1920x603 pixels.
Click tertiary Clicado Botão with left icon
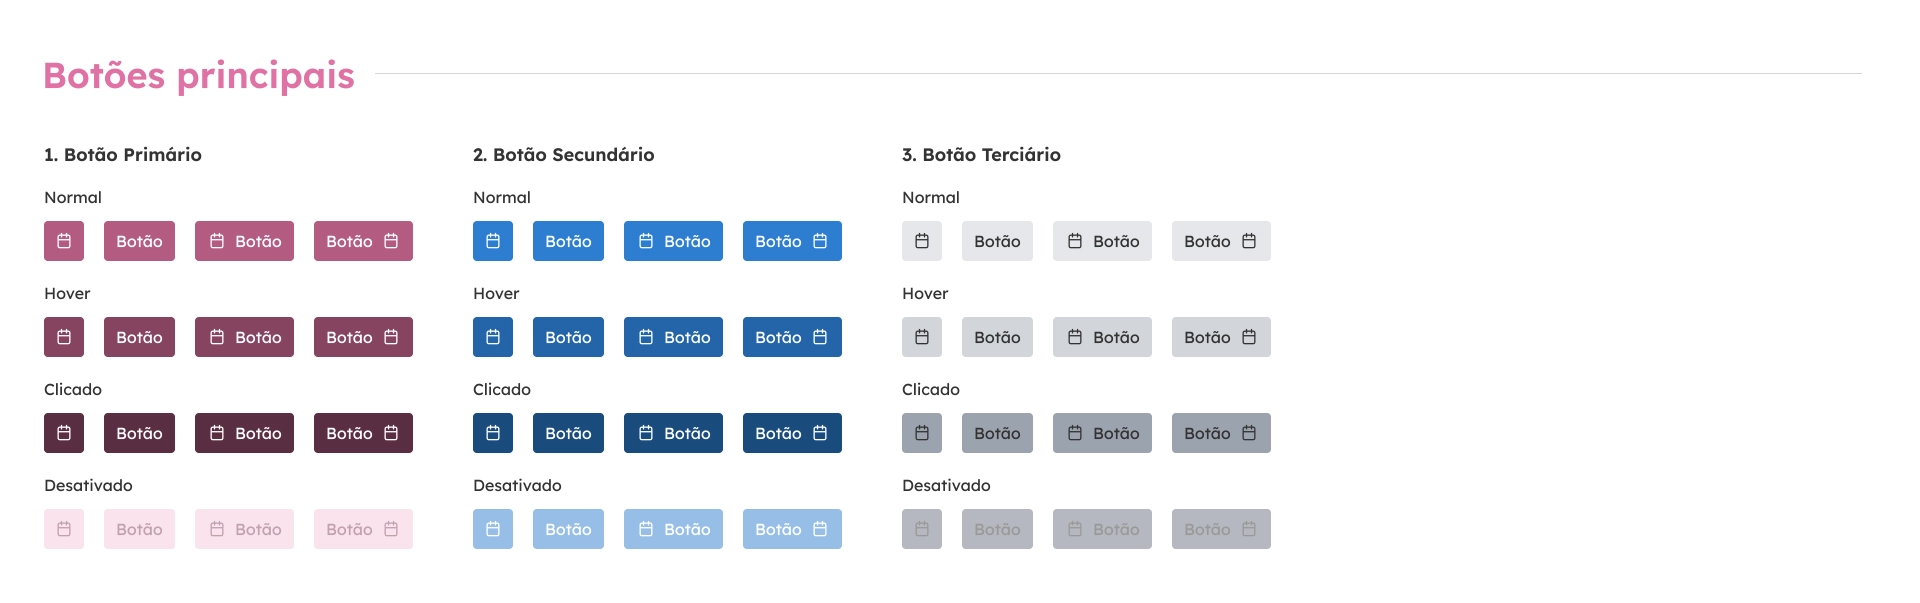1102,433
